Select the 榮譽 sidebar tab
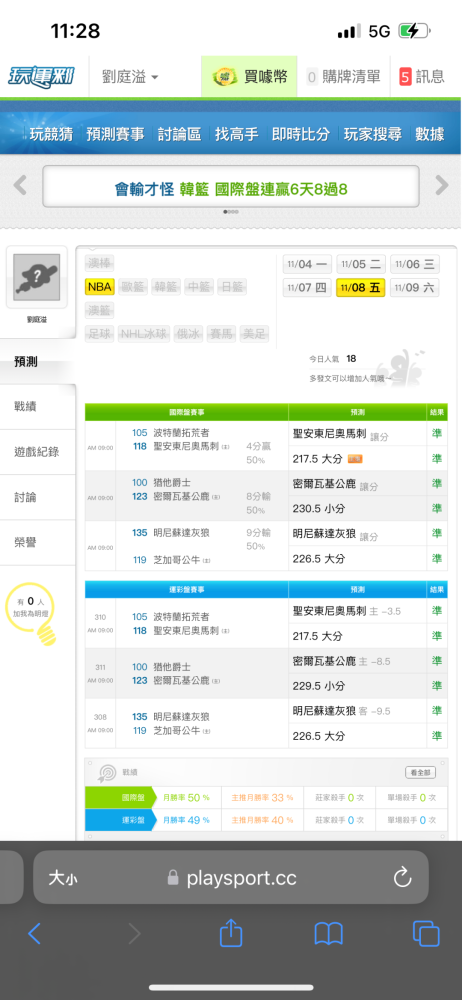462x1000 pixels. tap(38, 542)
